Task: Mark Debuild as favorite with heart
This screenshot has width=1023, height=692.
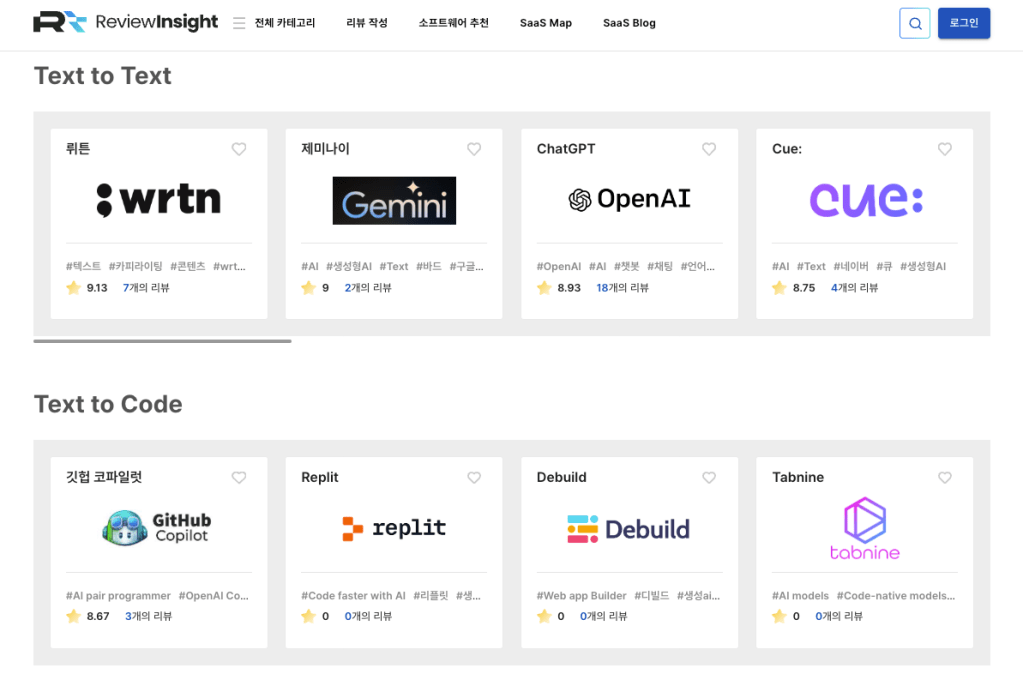Action: [x=709, y=478]
